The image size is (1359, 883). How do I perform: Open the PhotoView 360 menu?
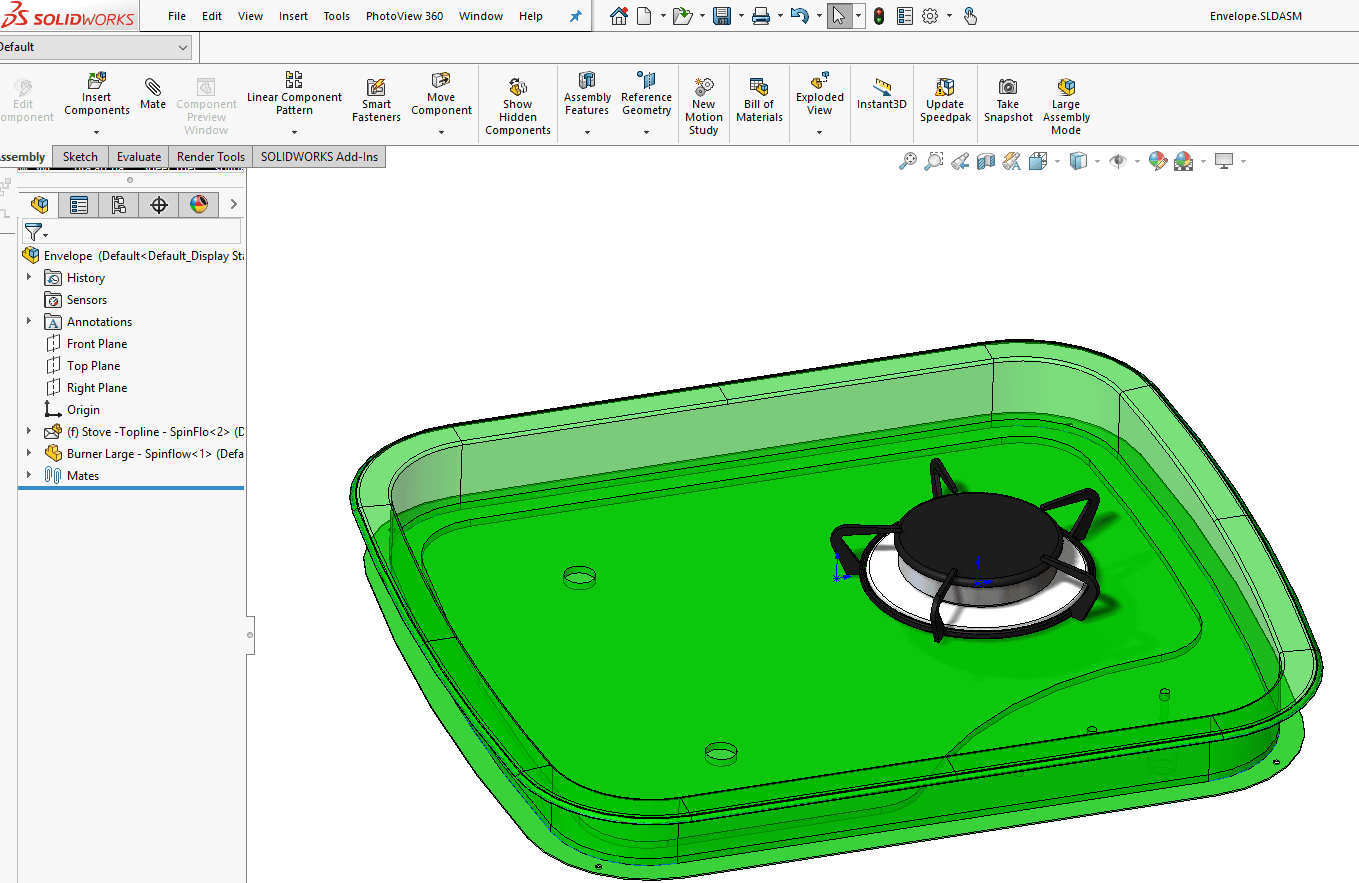(x=404, y=16)
